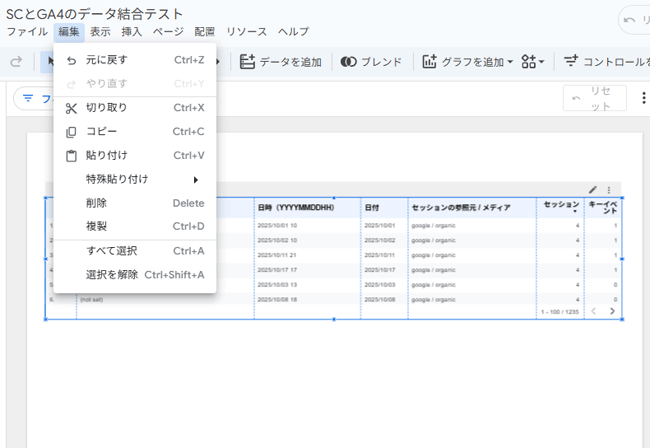Open the 配置 menu
650x448 pixels.
[205, 31]
